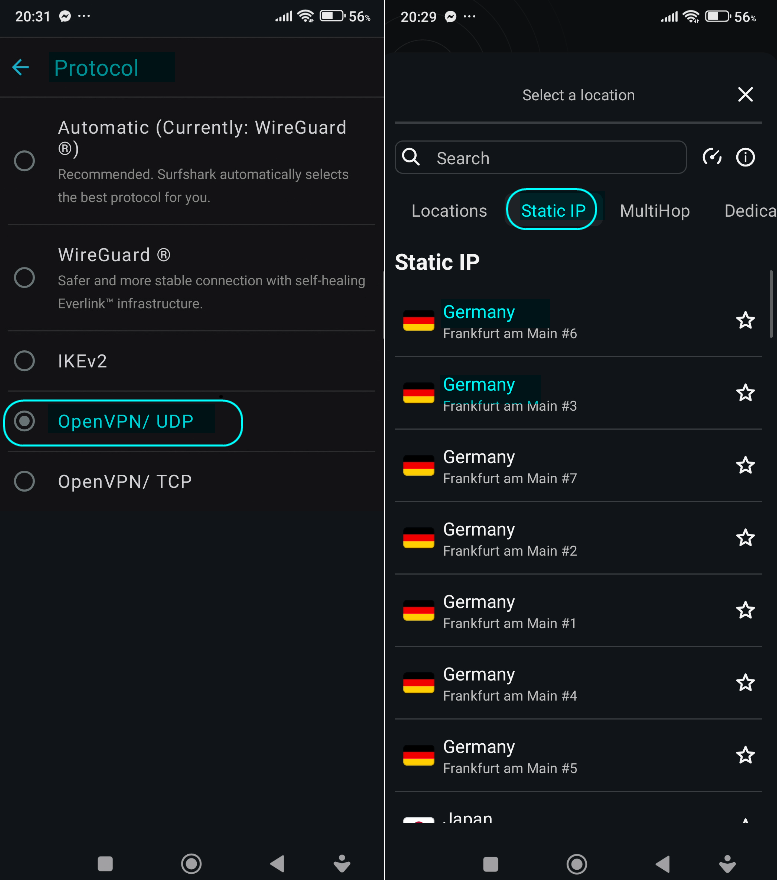This screenshot has width=777, height=880.
Task: Close the Select a location panel
Action: click(x=745, y=94)
